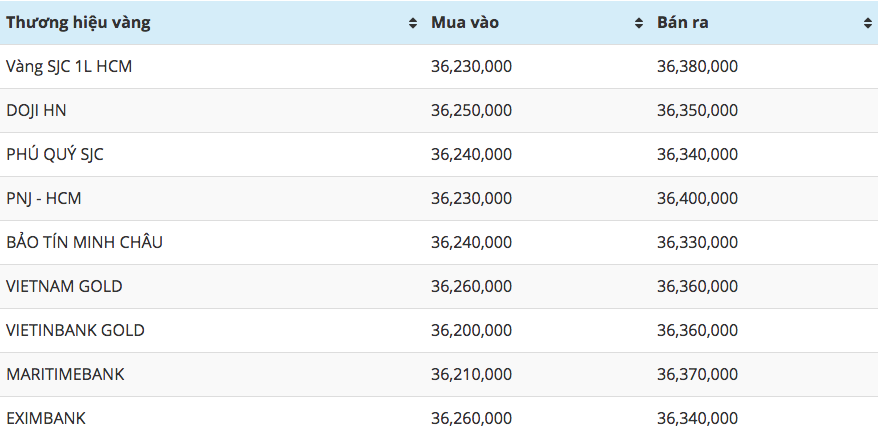The height and width of the screenshot is (432, 885).
Task: Select the Vàng SJC 1L HCM row
Action: (x=439, y=67)
